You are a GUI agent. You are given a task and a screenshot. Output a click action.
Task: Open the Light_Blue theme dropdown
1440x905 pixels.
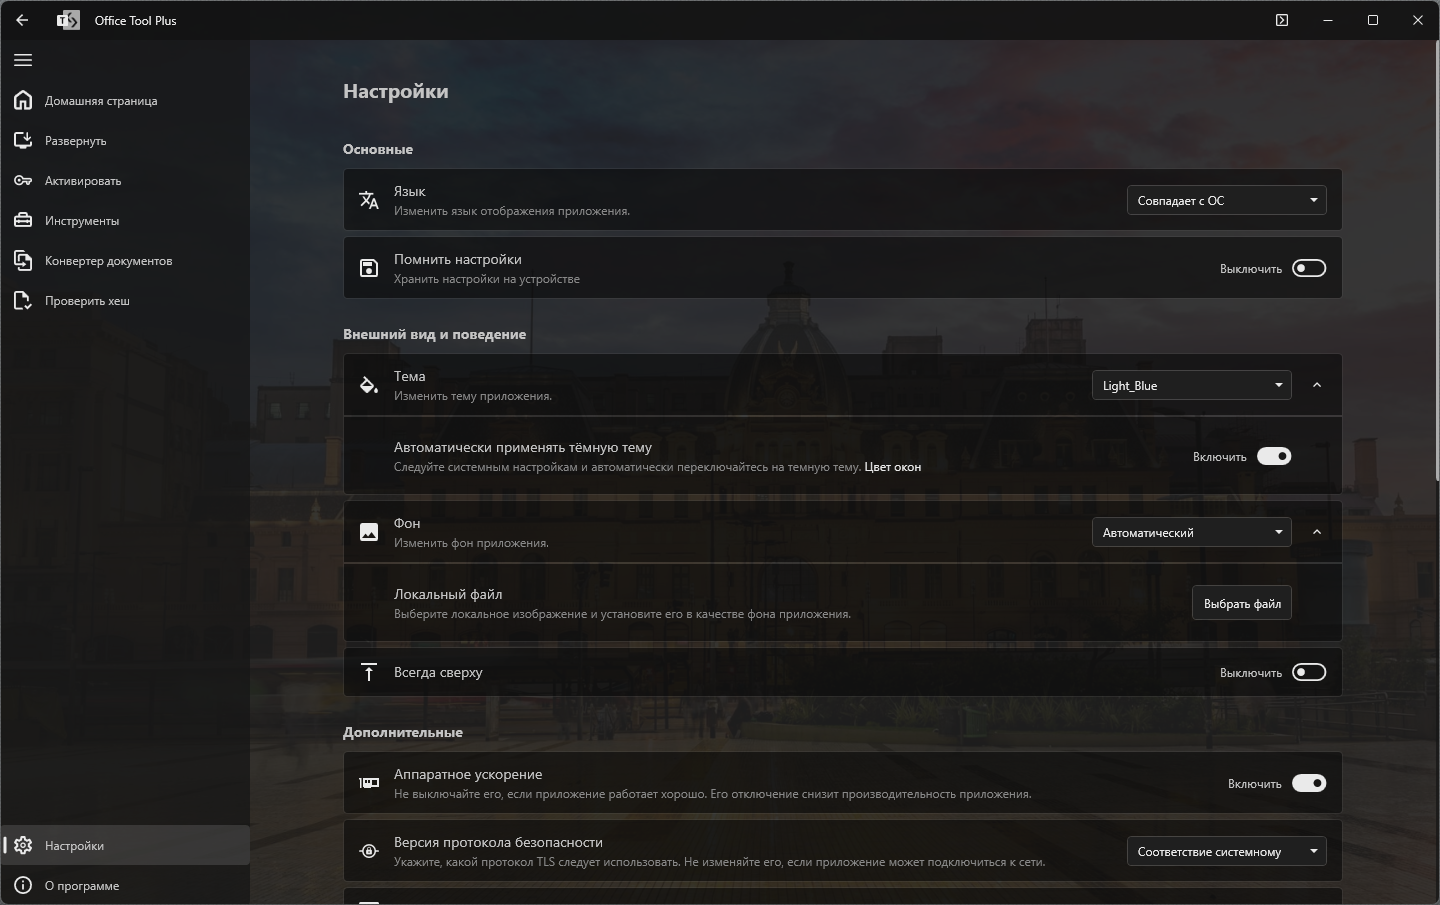click(1192, 385)
